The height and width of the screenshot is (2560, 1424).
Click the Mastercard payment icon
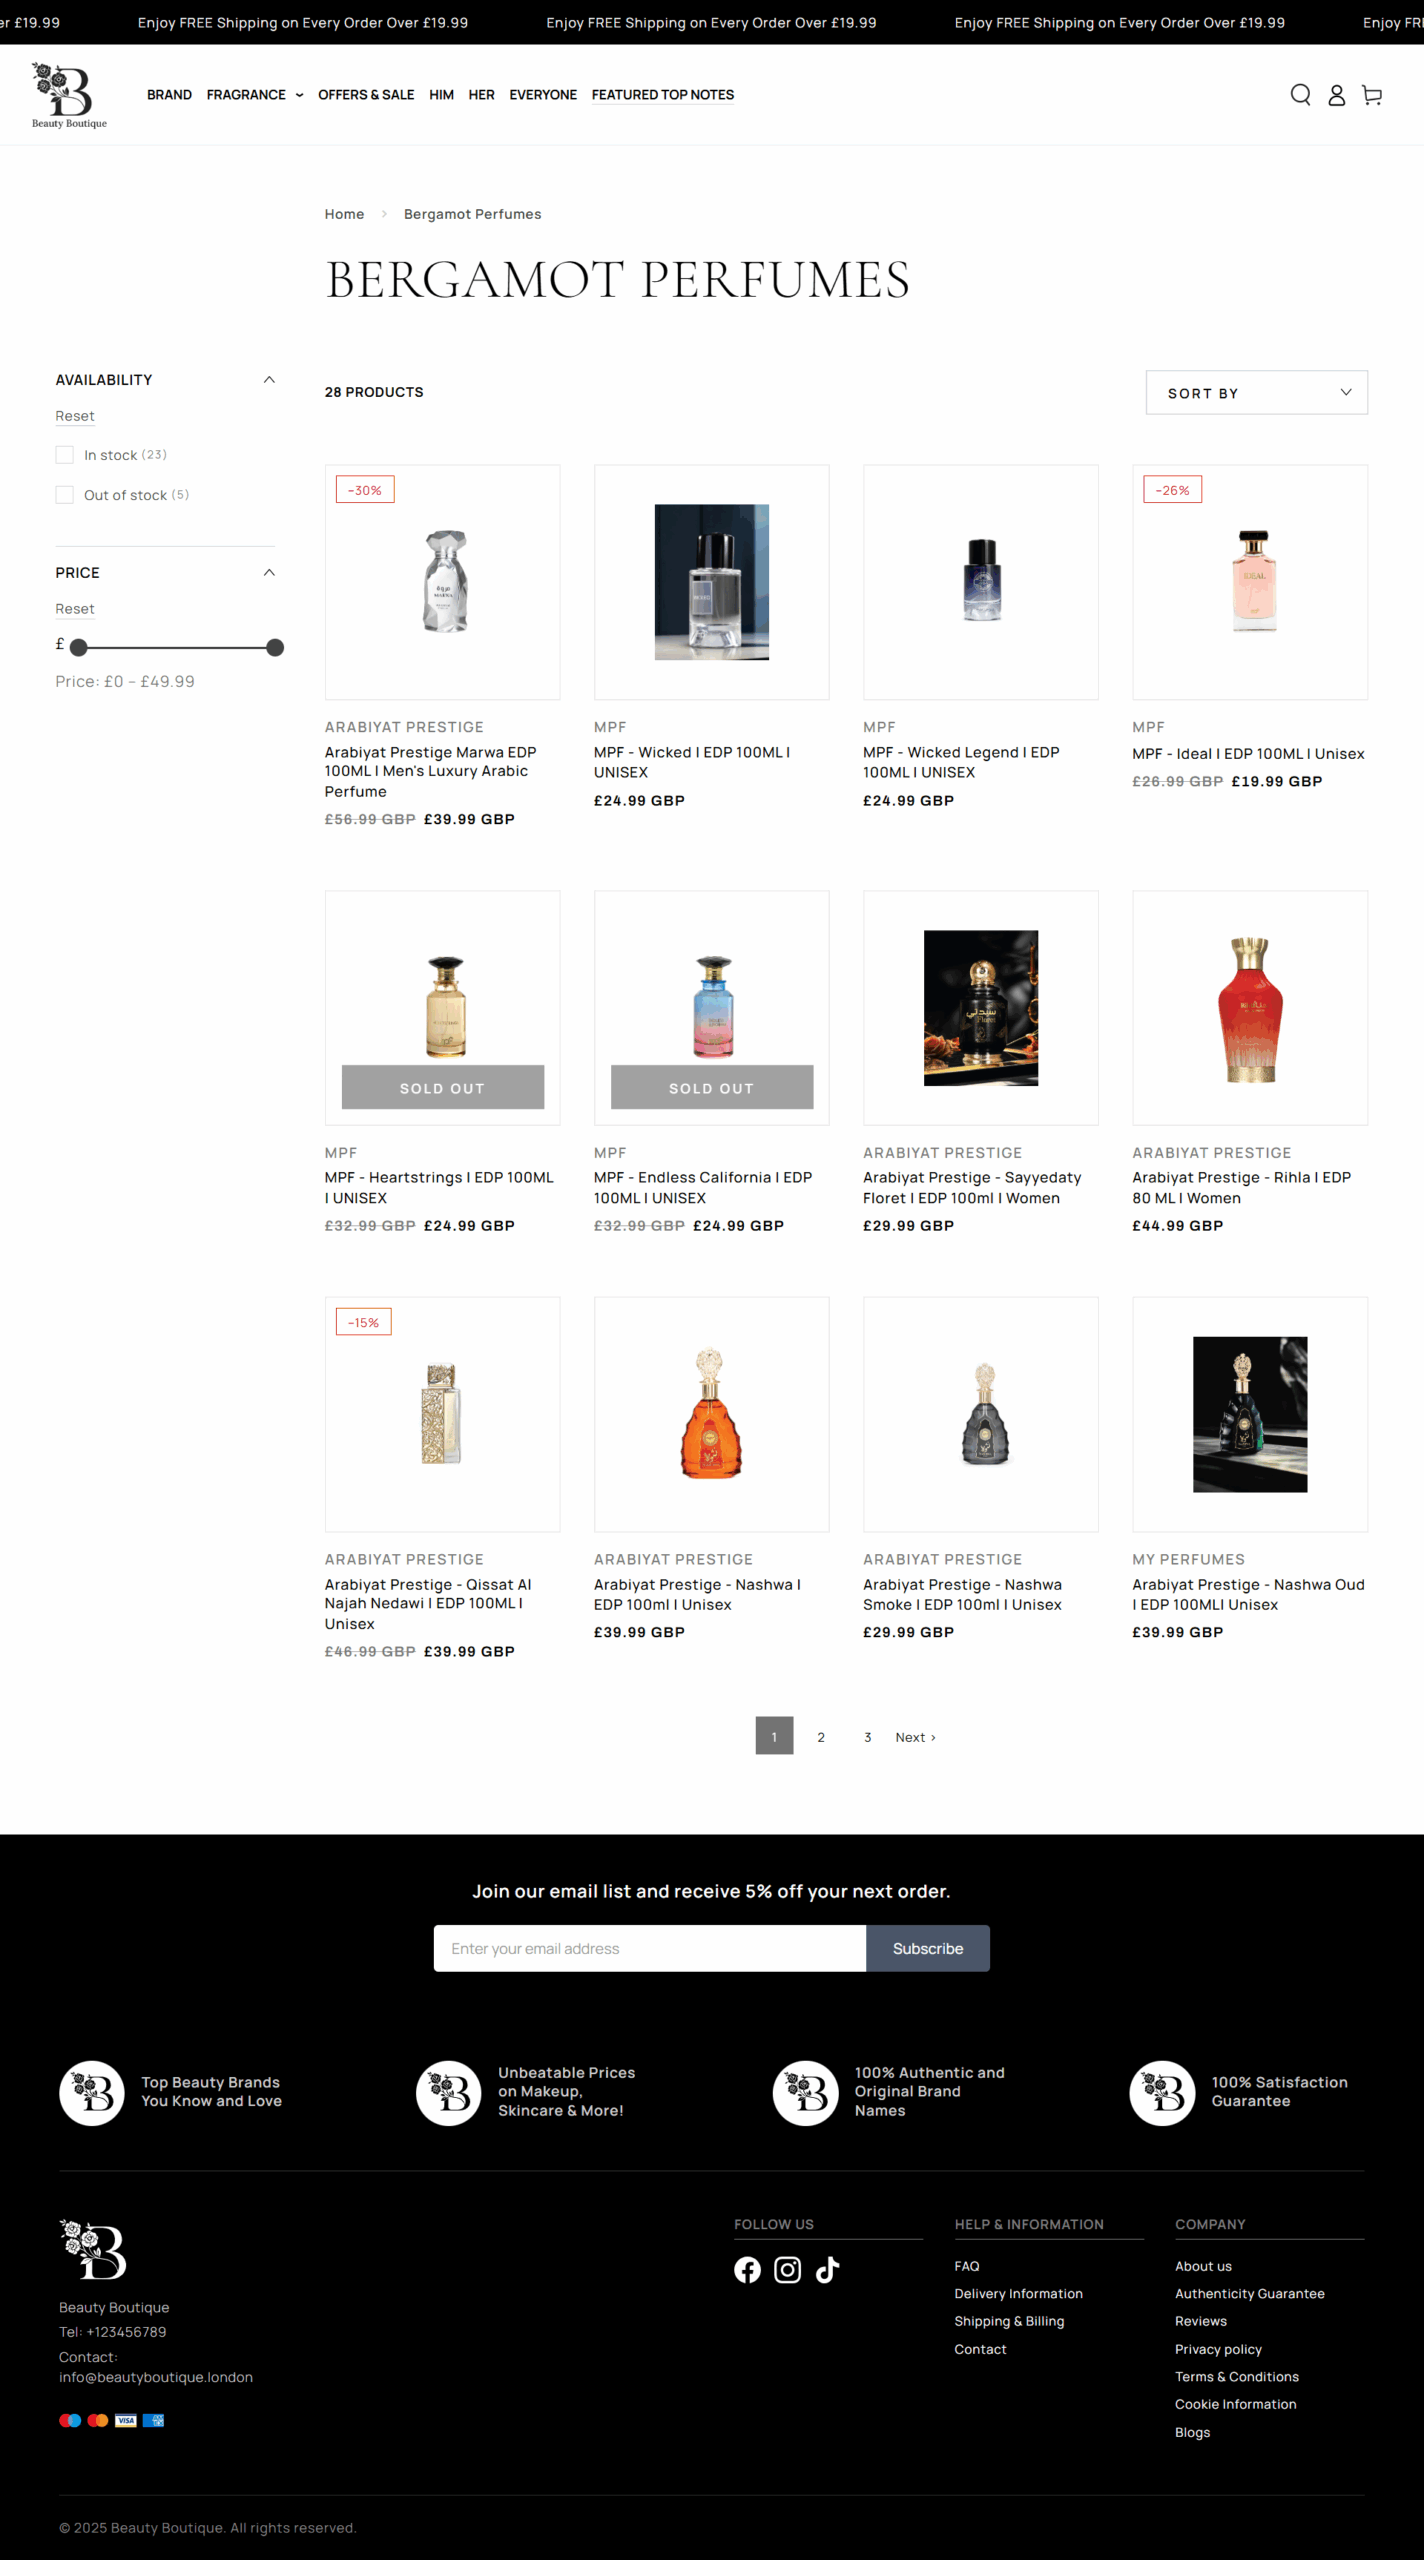(98, 2420)
